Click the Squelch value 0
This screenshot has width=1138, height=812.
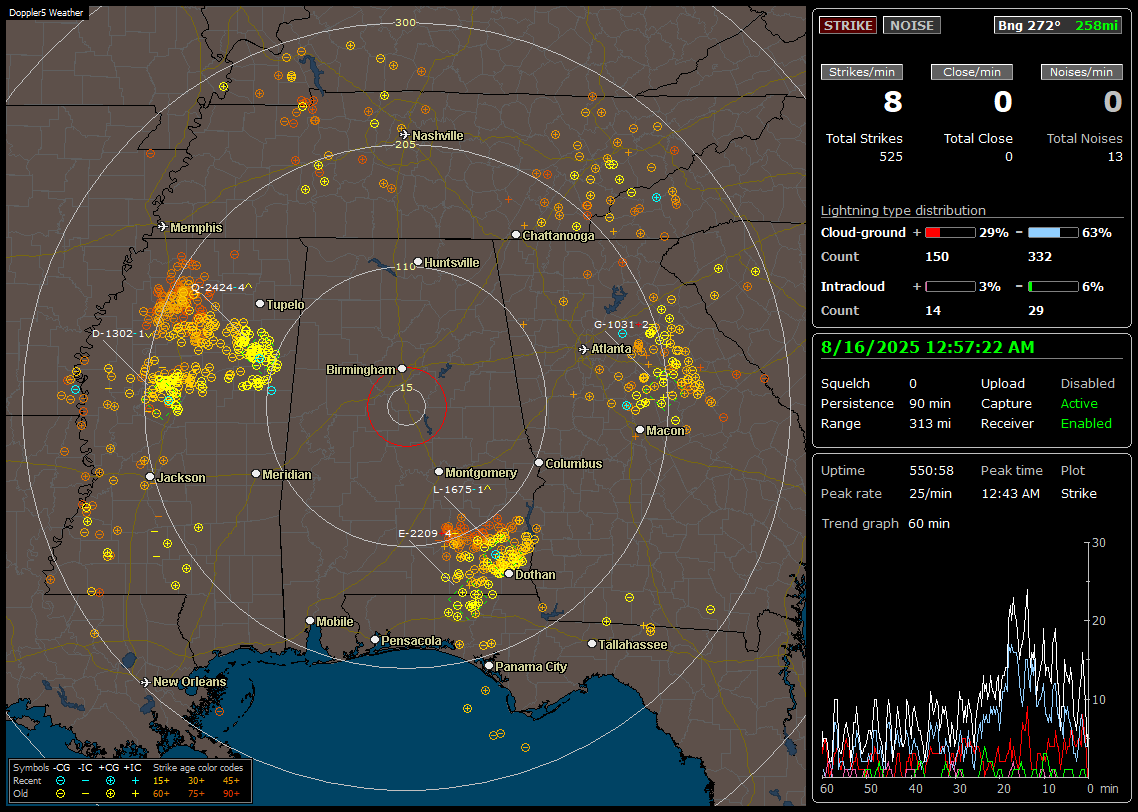[913, 383]
